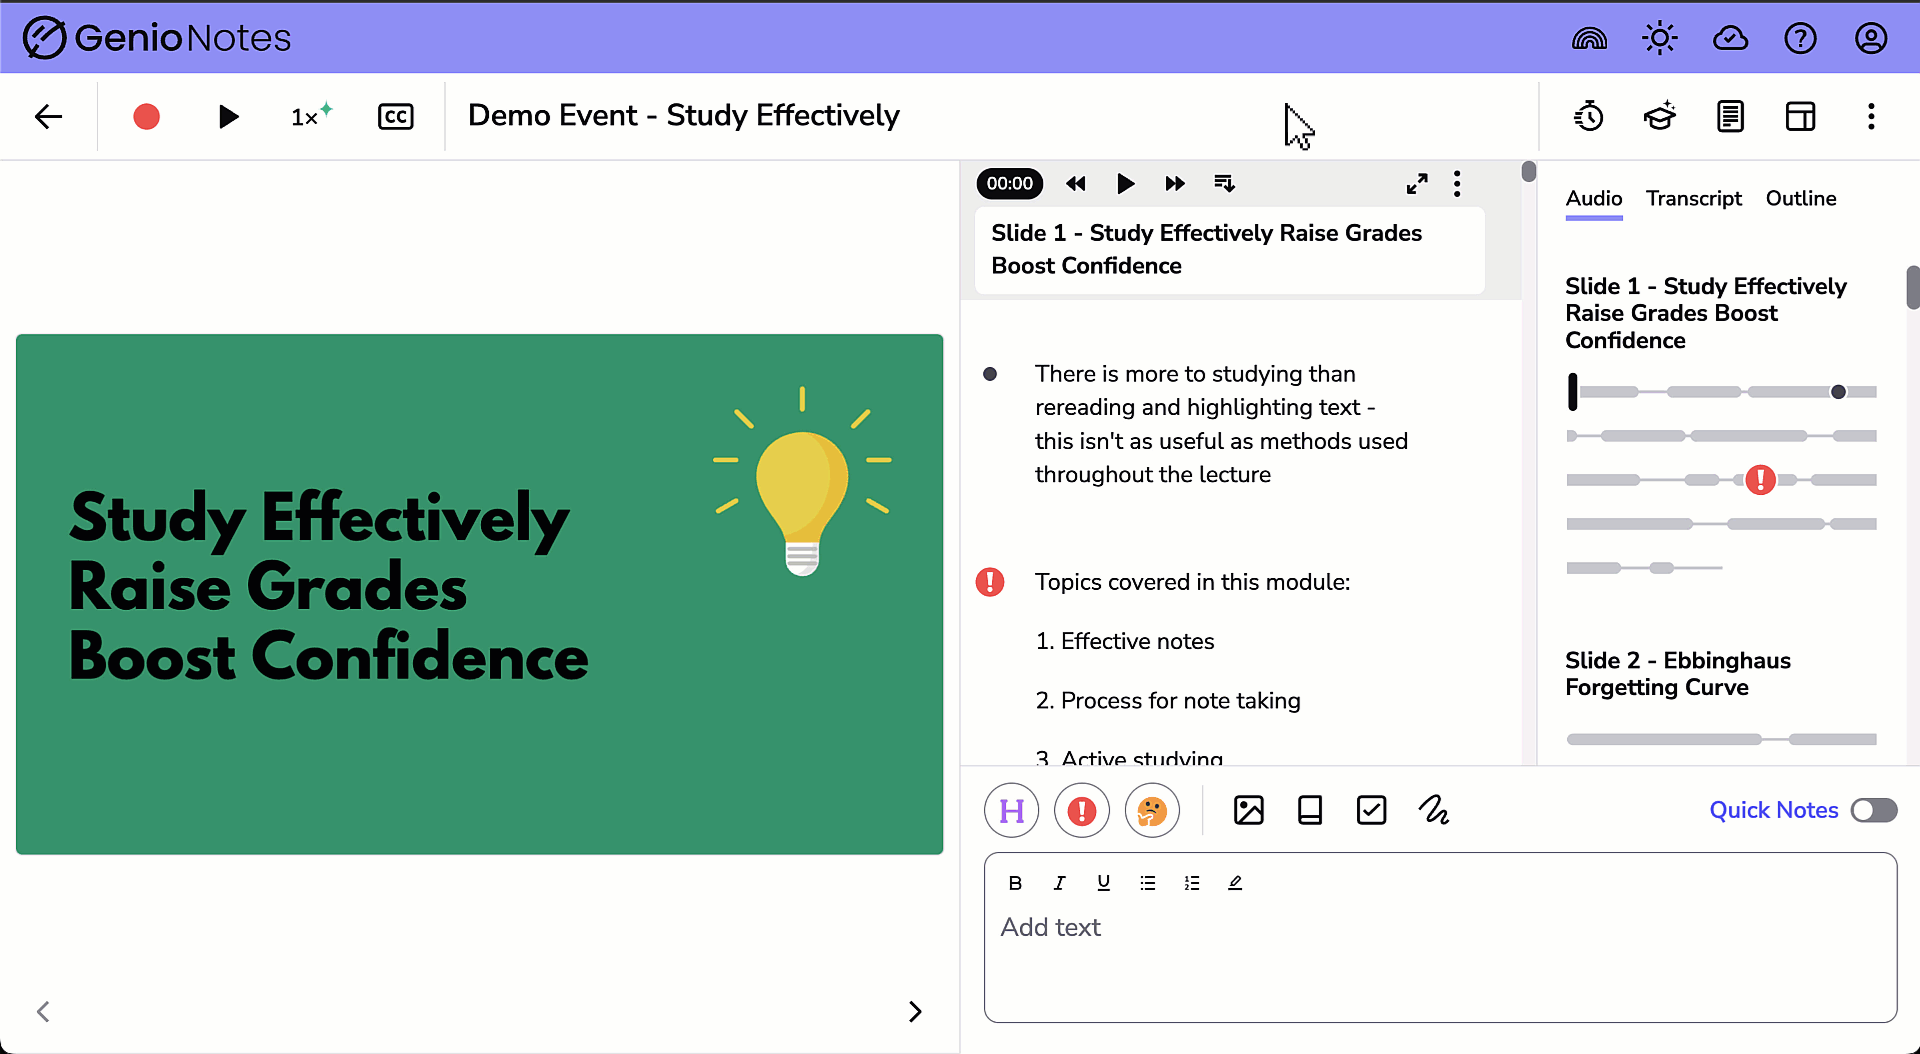Screen dimensions: 1920x1054
Task: Click the playlist queue icon
Action: 1225,184
